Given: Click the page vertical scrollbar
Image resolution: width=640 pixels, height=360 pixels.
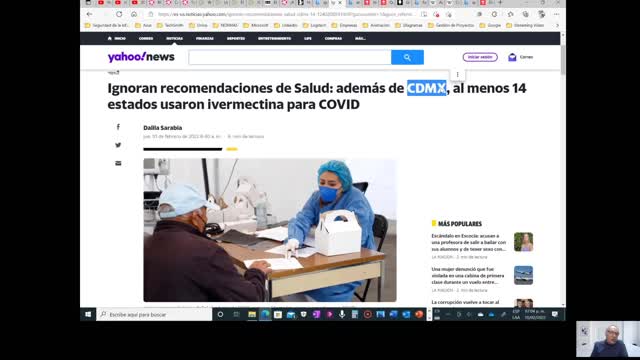Looking at the screenshot, I should (x=563, y=61).
